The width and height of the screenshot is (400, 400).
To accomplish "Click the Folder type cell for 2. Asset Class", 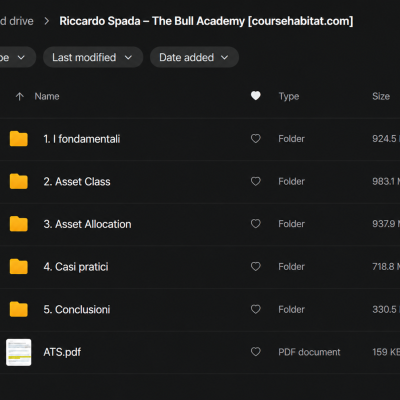I will coord(292,182).
